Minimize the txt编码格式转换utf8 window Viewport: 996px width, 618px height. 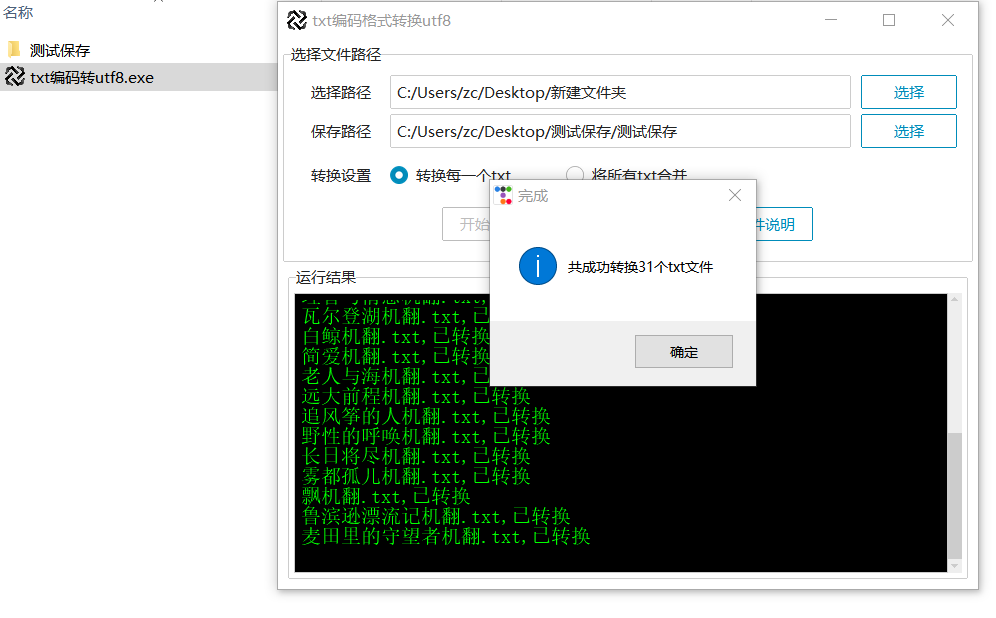pyautogui.click(x=831, y=20)
